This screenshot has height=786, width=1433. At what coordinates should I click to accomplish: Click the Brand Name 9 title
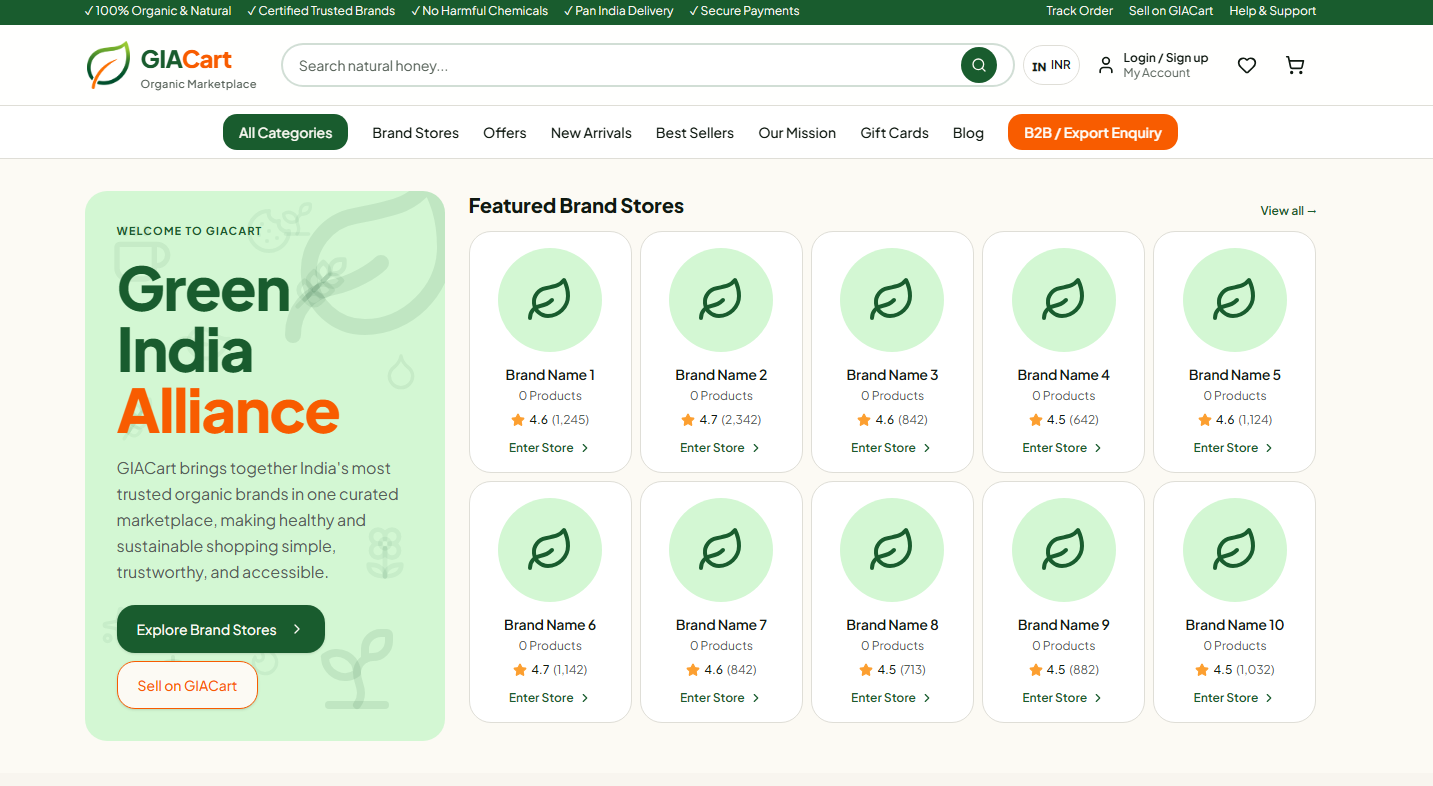[x=1064, y=625]
